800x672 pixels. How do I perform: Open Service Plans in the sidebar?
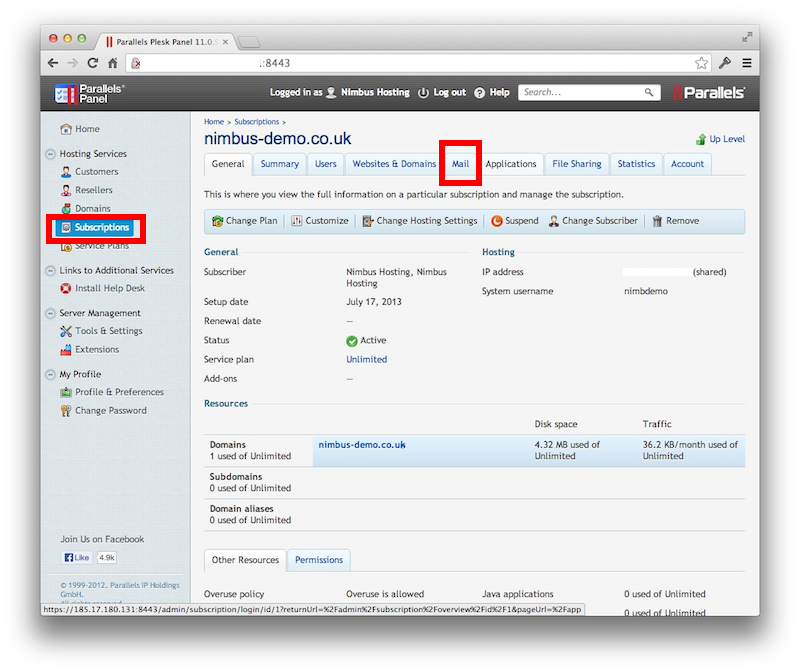95,246
